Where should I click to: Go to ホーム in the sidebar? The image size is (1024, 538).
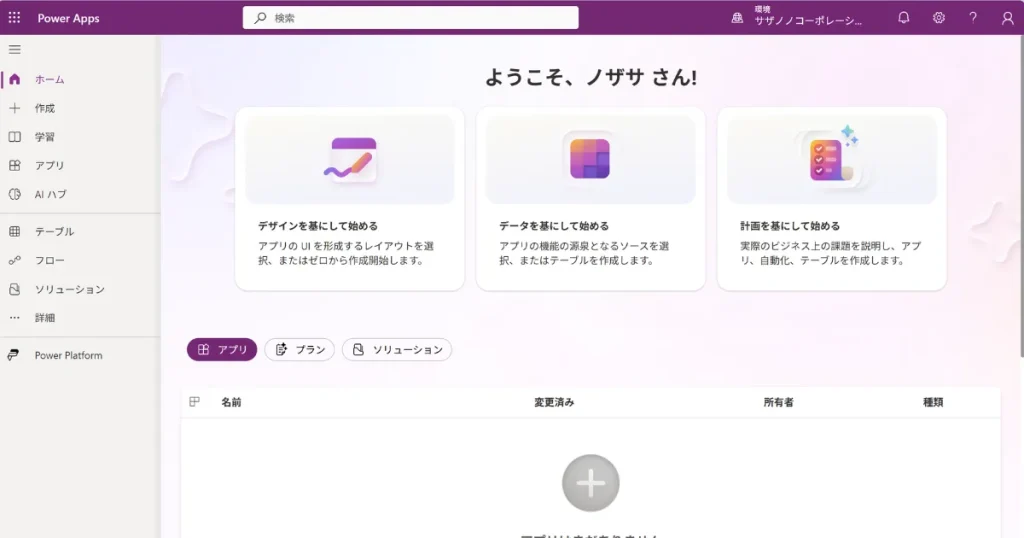(x=50, y=79)
